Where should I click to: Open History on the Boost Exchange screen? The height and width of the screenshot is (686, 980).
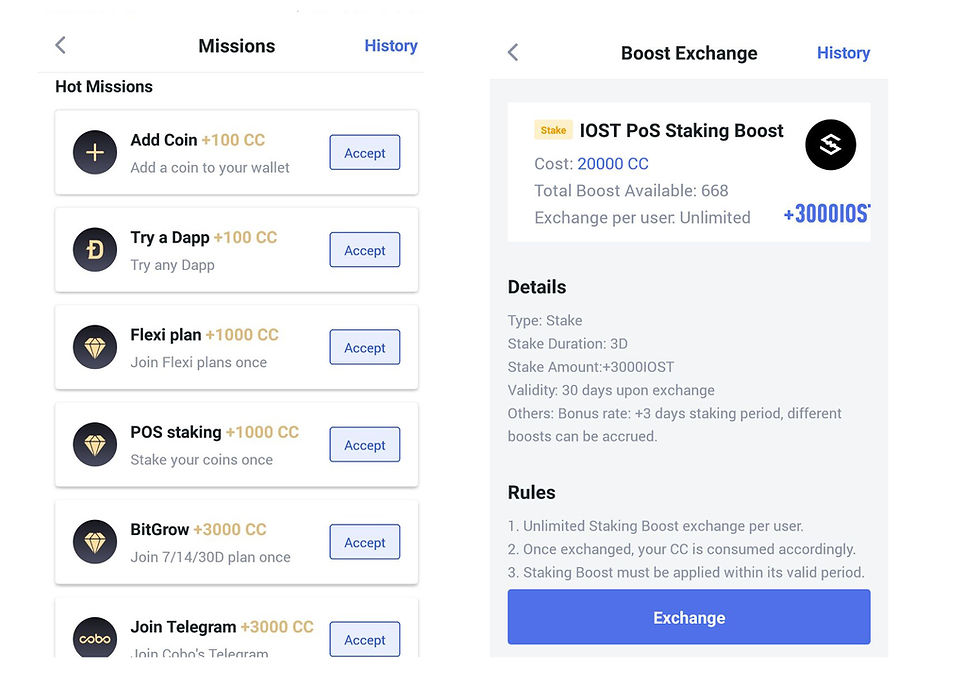(x=843, y=53)
